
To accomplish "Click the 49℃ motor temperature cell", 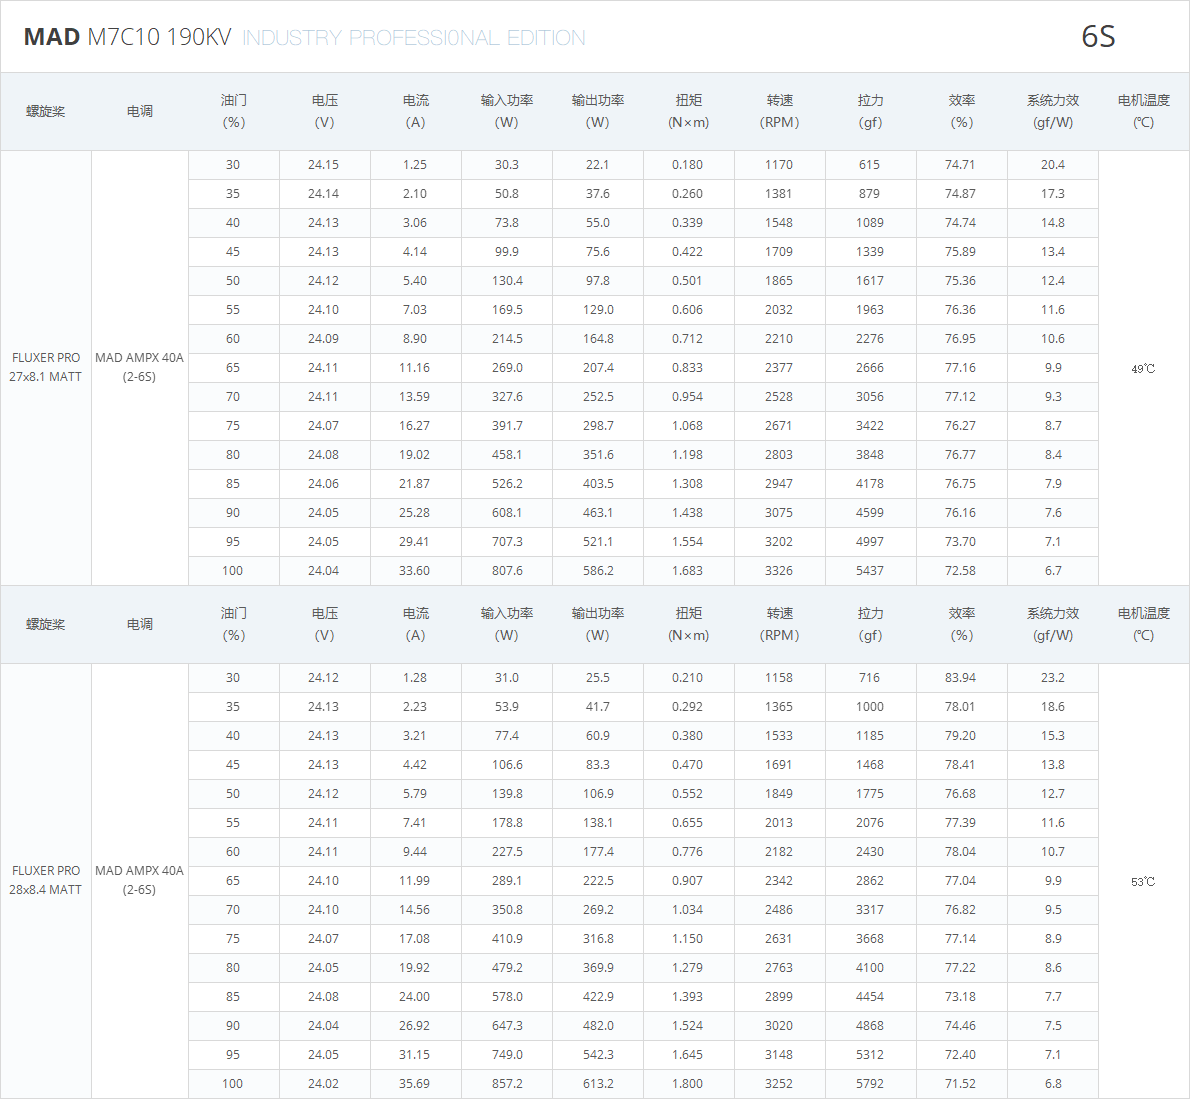I will pos(1143,369).
